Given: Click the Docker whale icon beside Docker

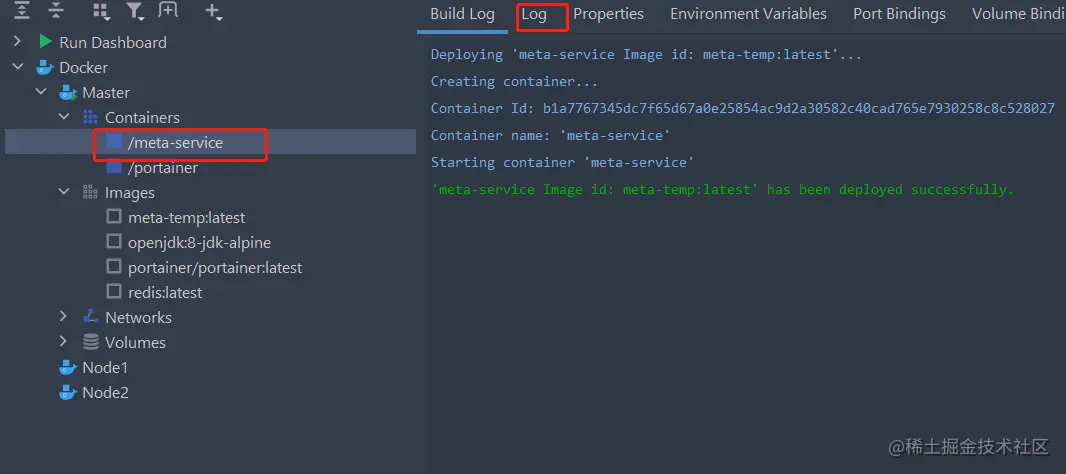Looking at the screenshot, I should (44, 67).
